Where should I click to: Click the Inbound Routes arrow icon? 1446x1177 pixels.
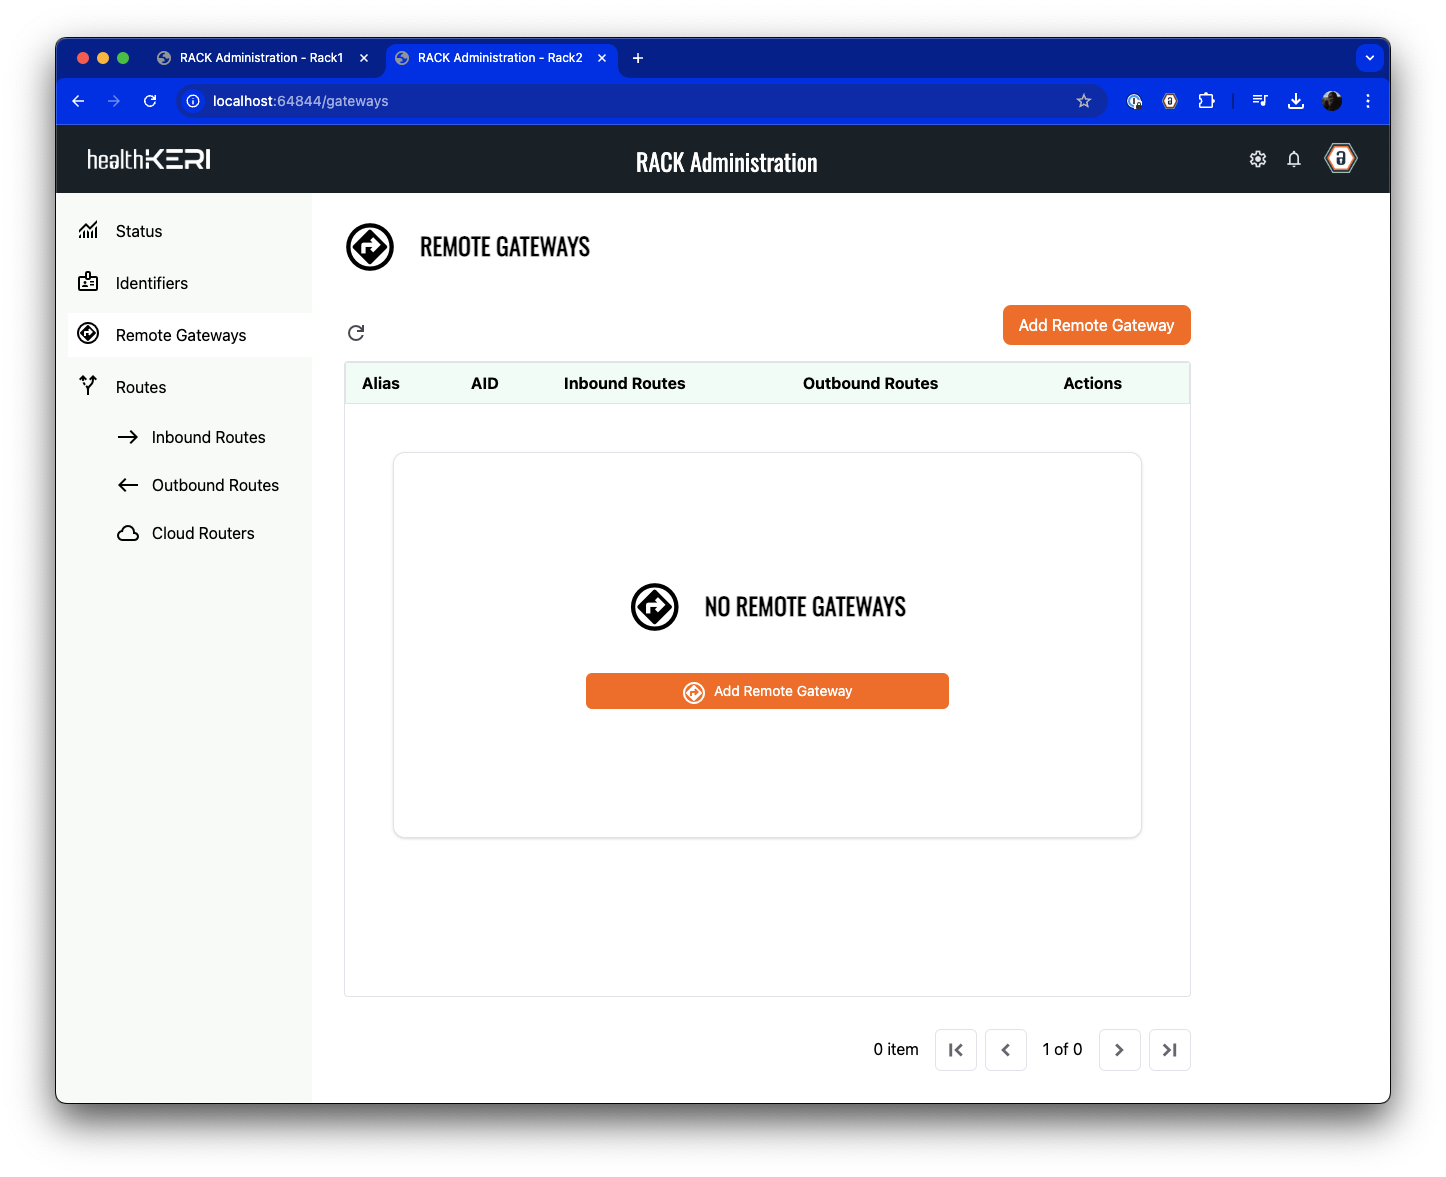128,437
